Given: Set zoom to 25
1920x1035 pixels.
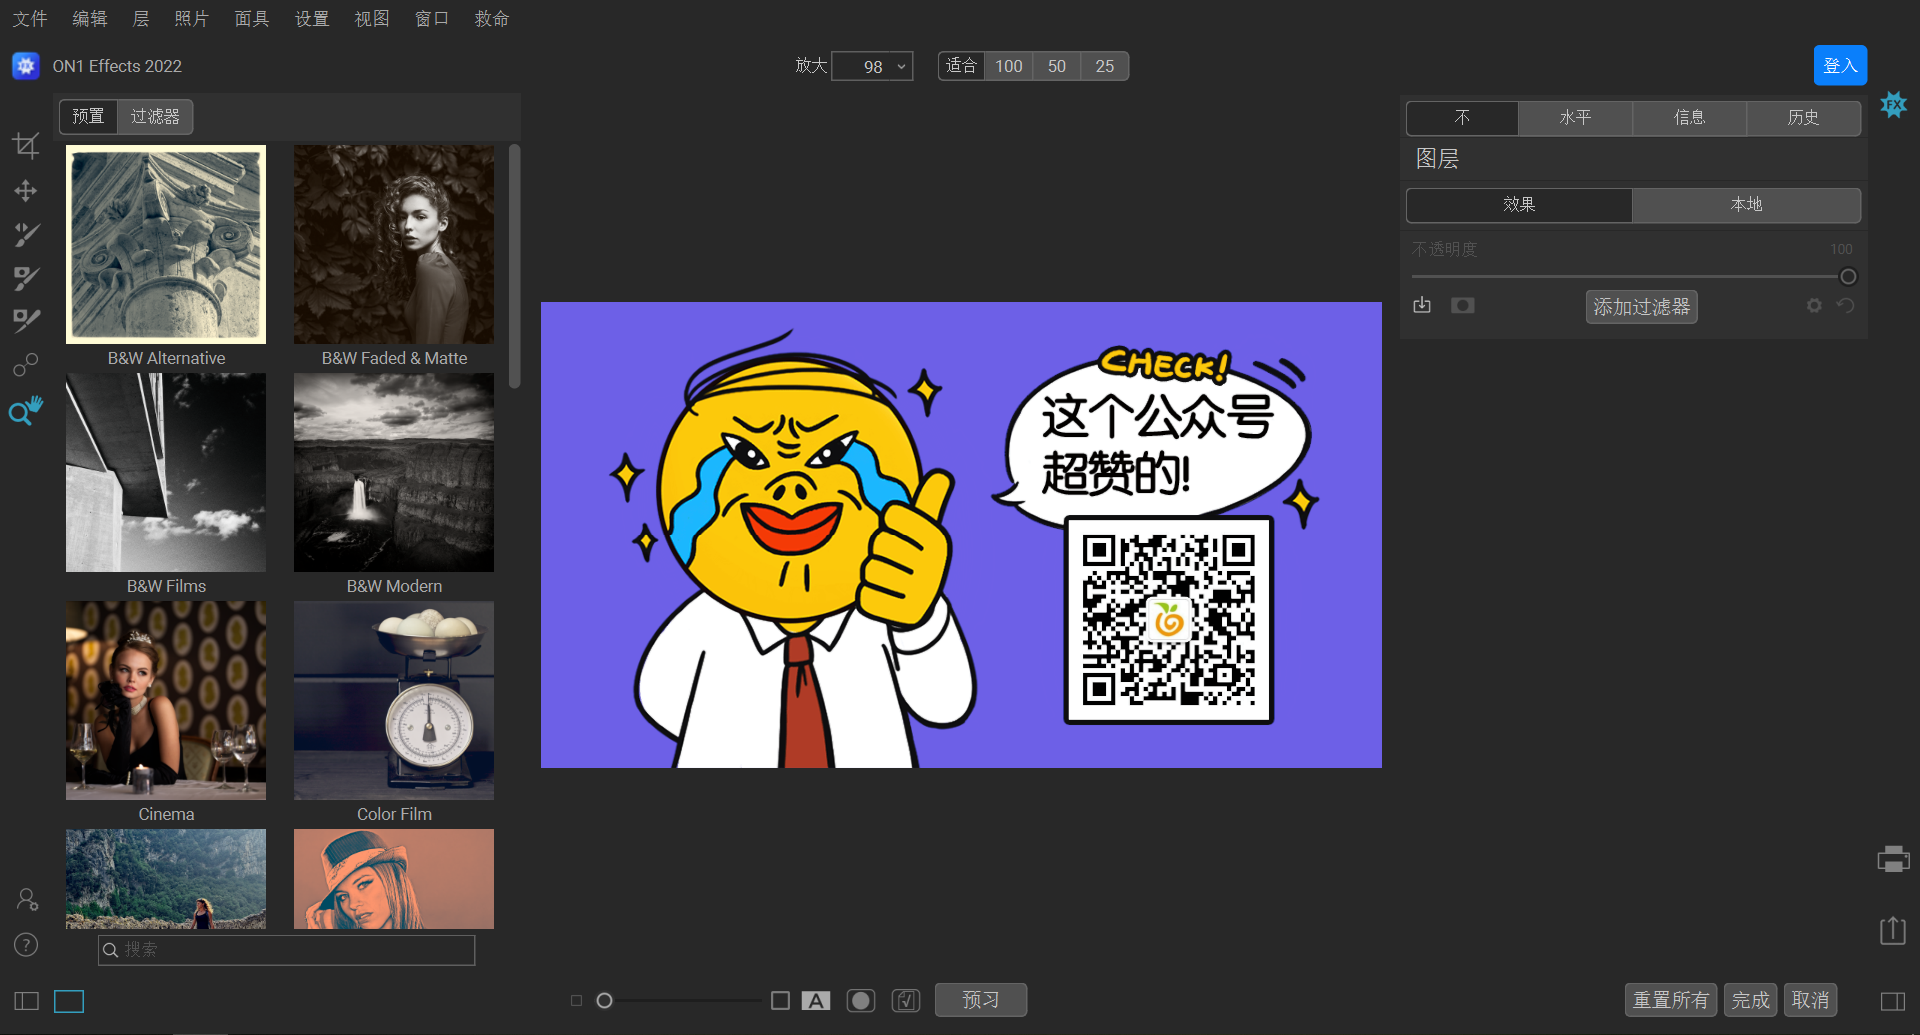Looking at the screenshot, I should click(x=1105, y=66).
